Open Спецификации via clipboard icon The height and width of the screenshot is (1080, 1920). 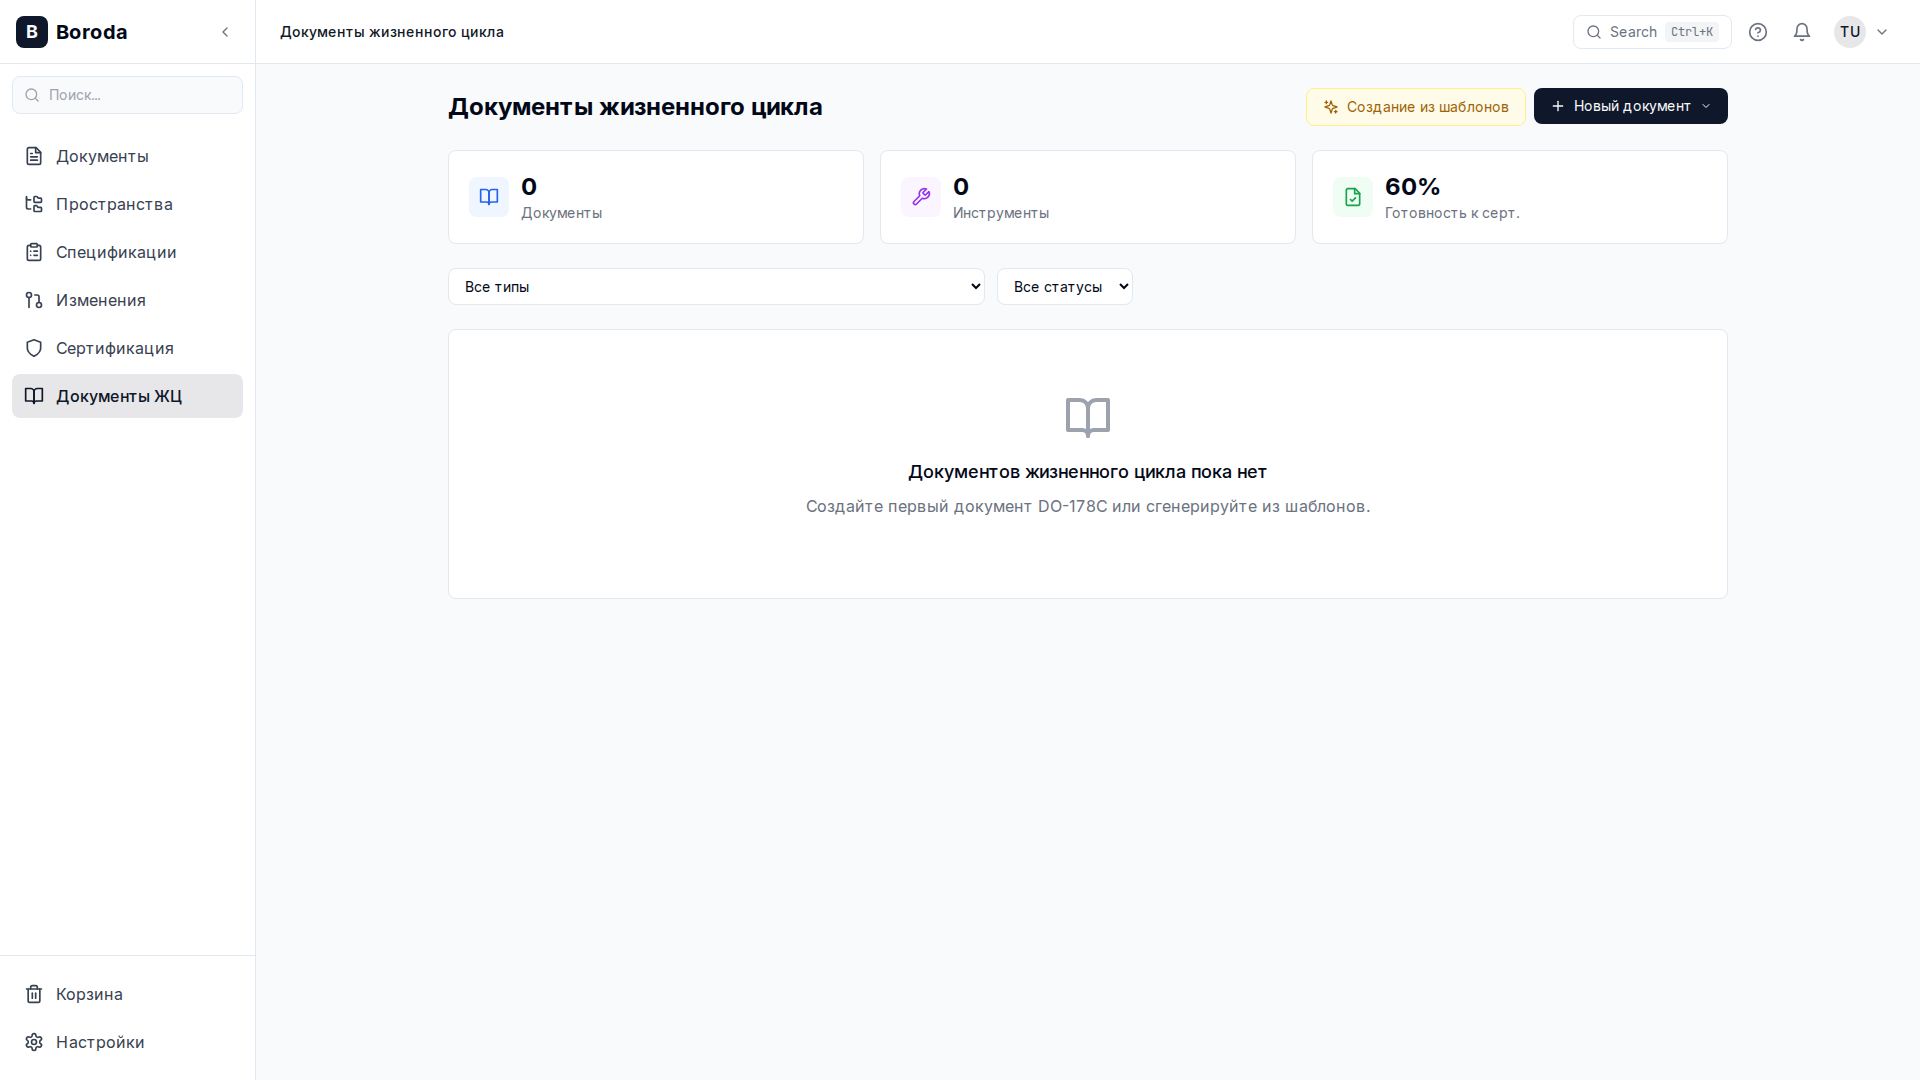click(34, 252)
